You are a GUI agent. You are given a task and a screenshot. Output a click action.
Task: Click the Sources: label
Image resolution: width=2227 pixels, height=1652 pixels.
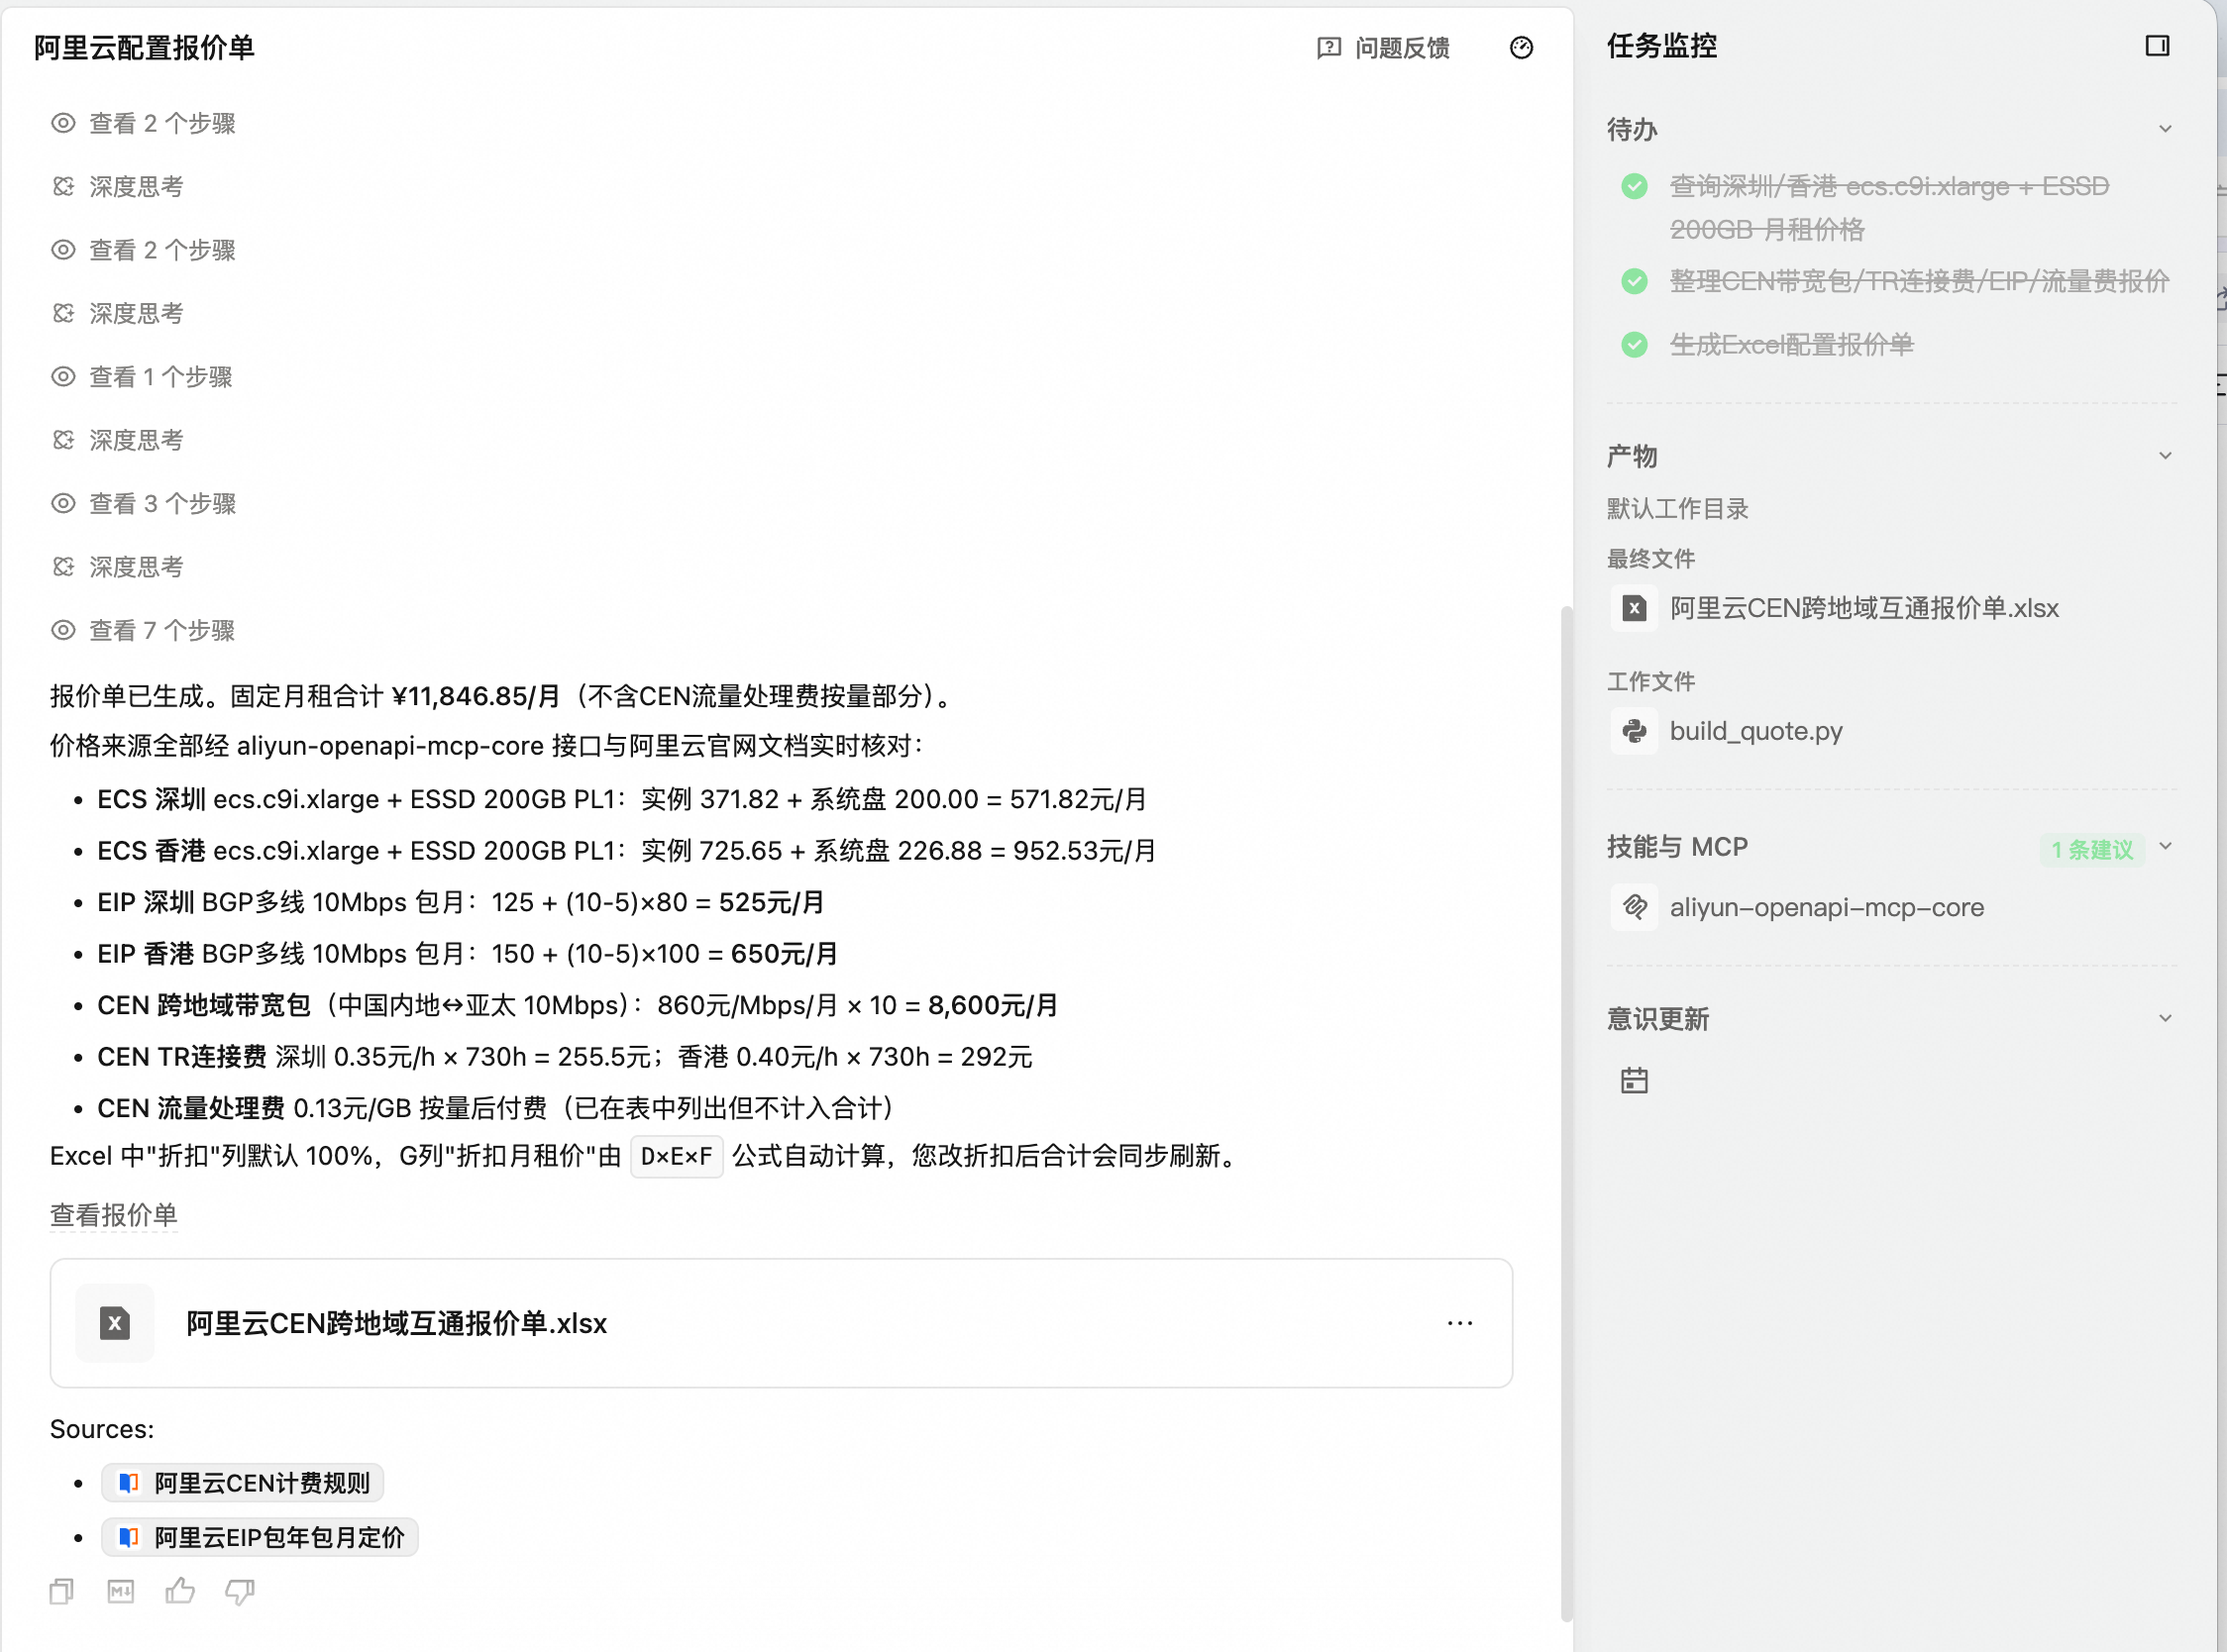pos(102,1429)
